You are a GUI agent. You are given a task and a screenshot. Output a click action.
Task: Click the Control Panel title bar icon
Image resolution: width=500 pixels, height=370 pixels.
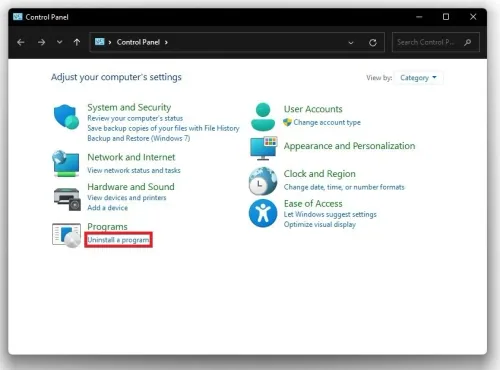18,17
